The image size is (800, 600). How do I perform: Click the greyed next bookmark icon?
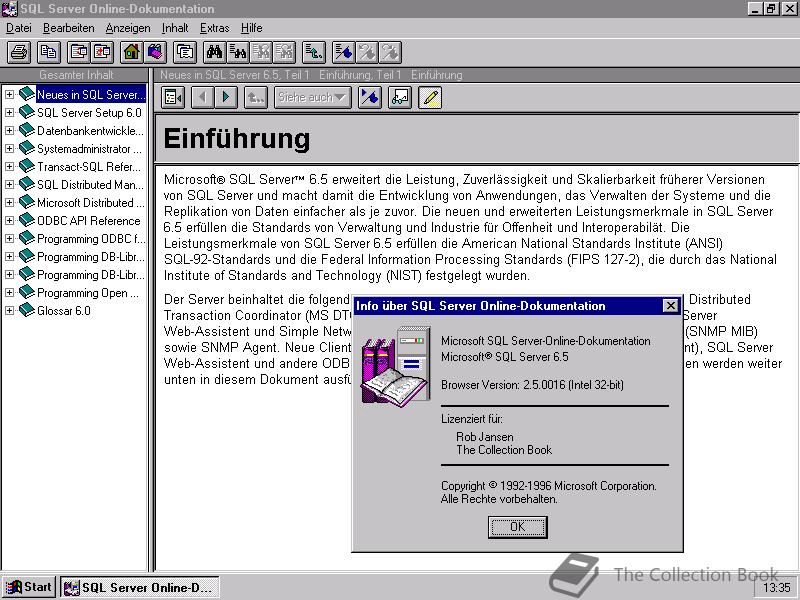point(390,52)
